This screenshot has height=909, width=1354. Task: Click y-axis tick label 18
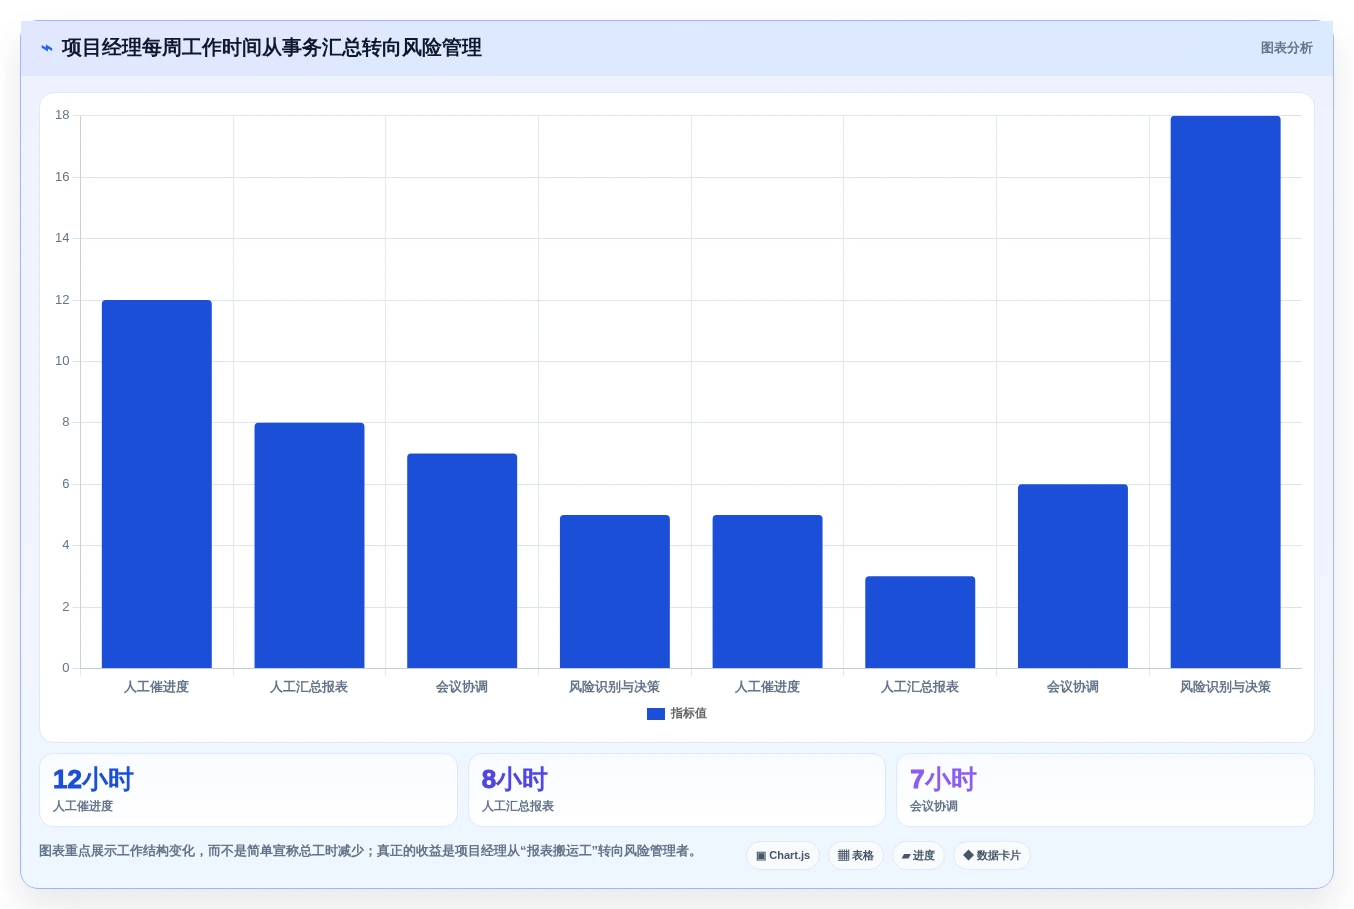(62, 116)
